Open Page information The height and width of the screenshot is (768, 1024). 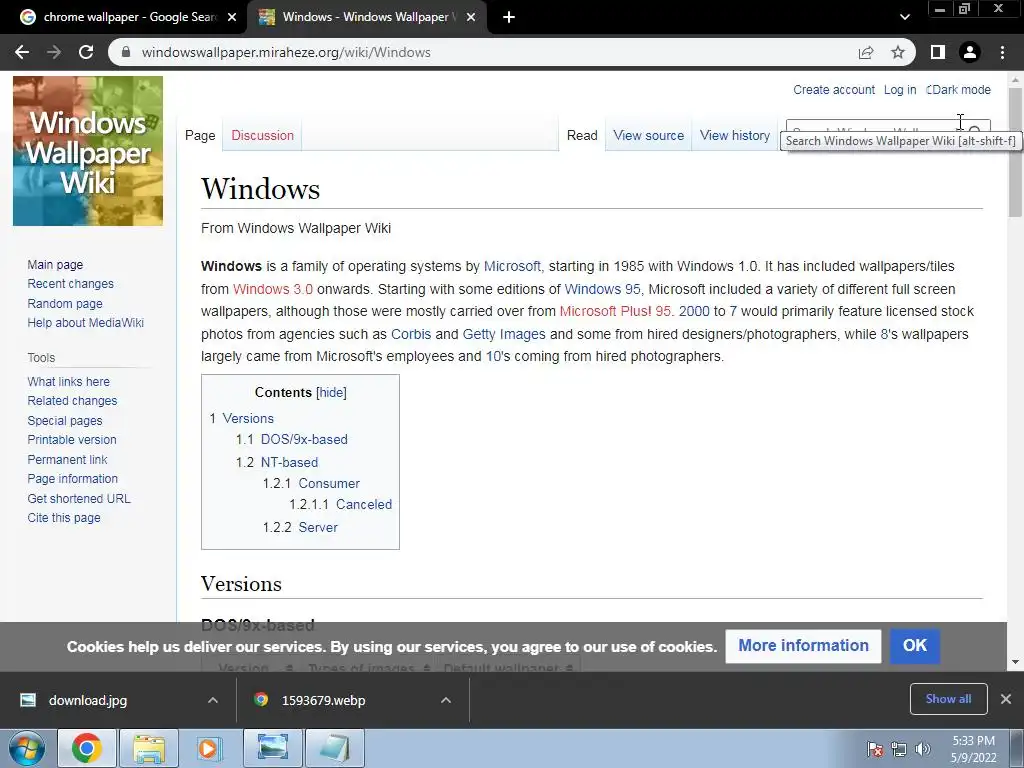72,479
